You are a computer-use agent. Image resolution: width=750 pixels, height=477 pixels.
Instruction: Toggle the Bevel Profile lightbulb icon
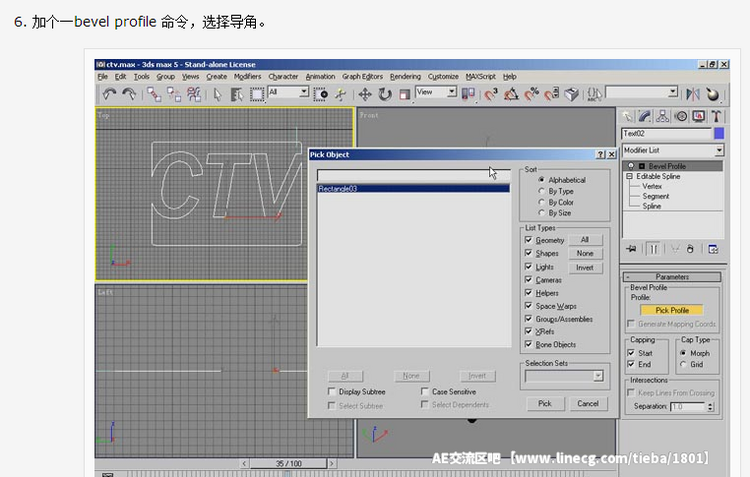[x=631, y=166]
